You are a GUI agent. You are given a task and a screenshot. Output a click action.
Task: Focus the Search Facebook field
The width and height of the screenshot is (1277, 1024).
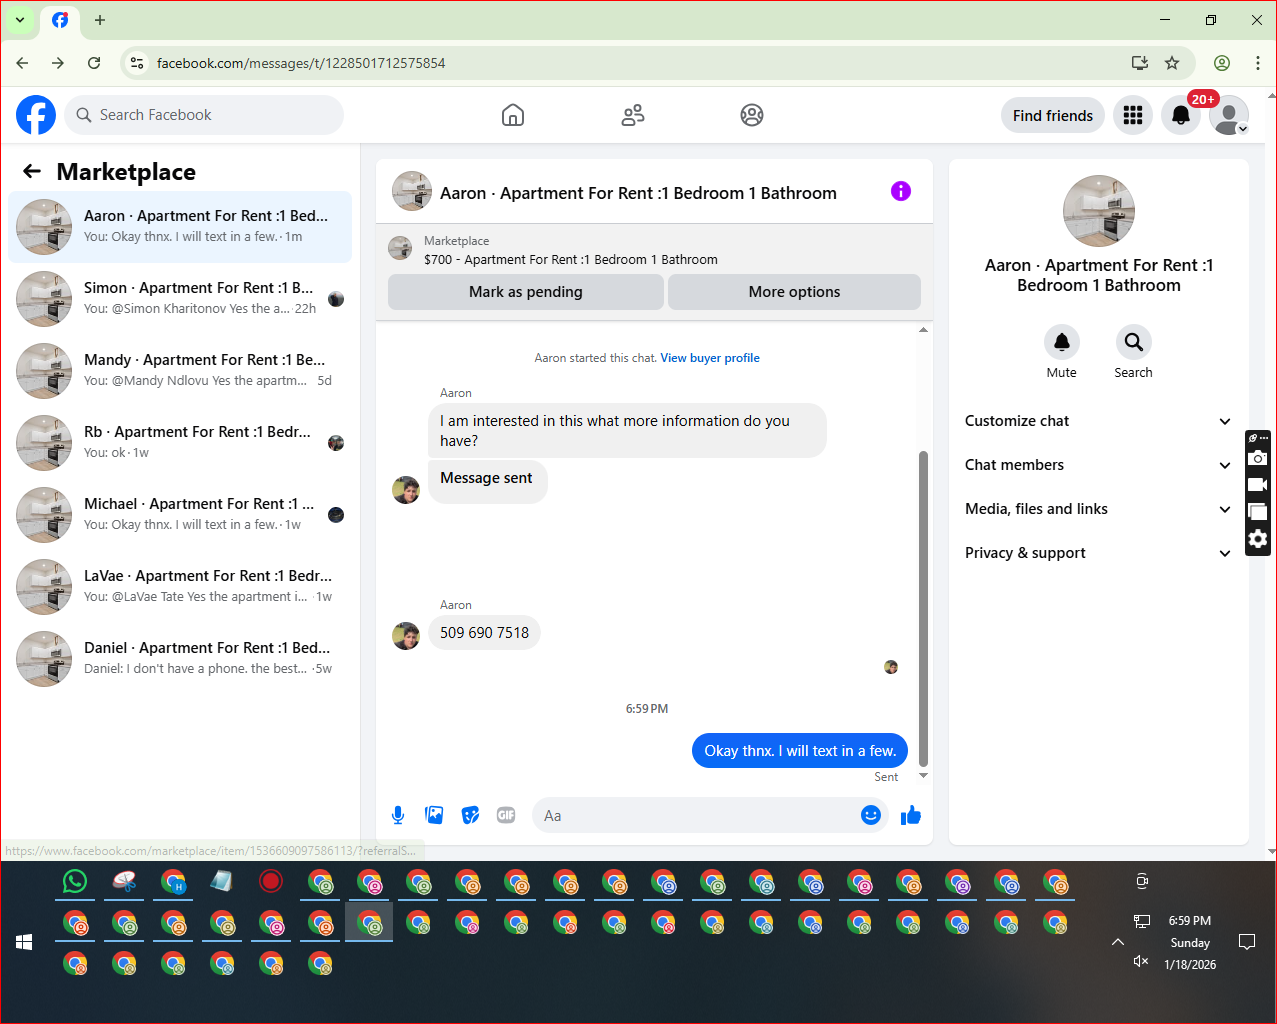pos(204,115)
